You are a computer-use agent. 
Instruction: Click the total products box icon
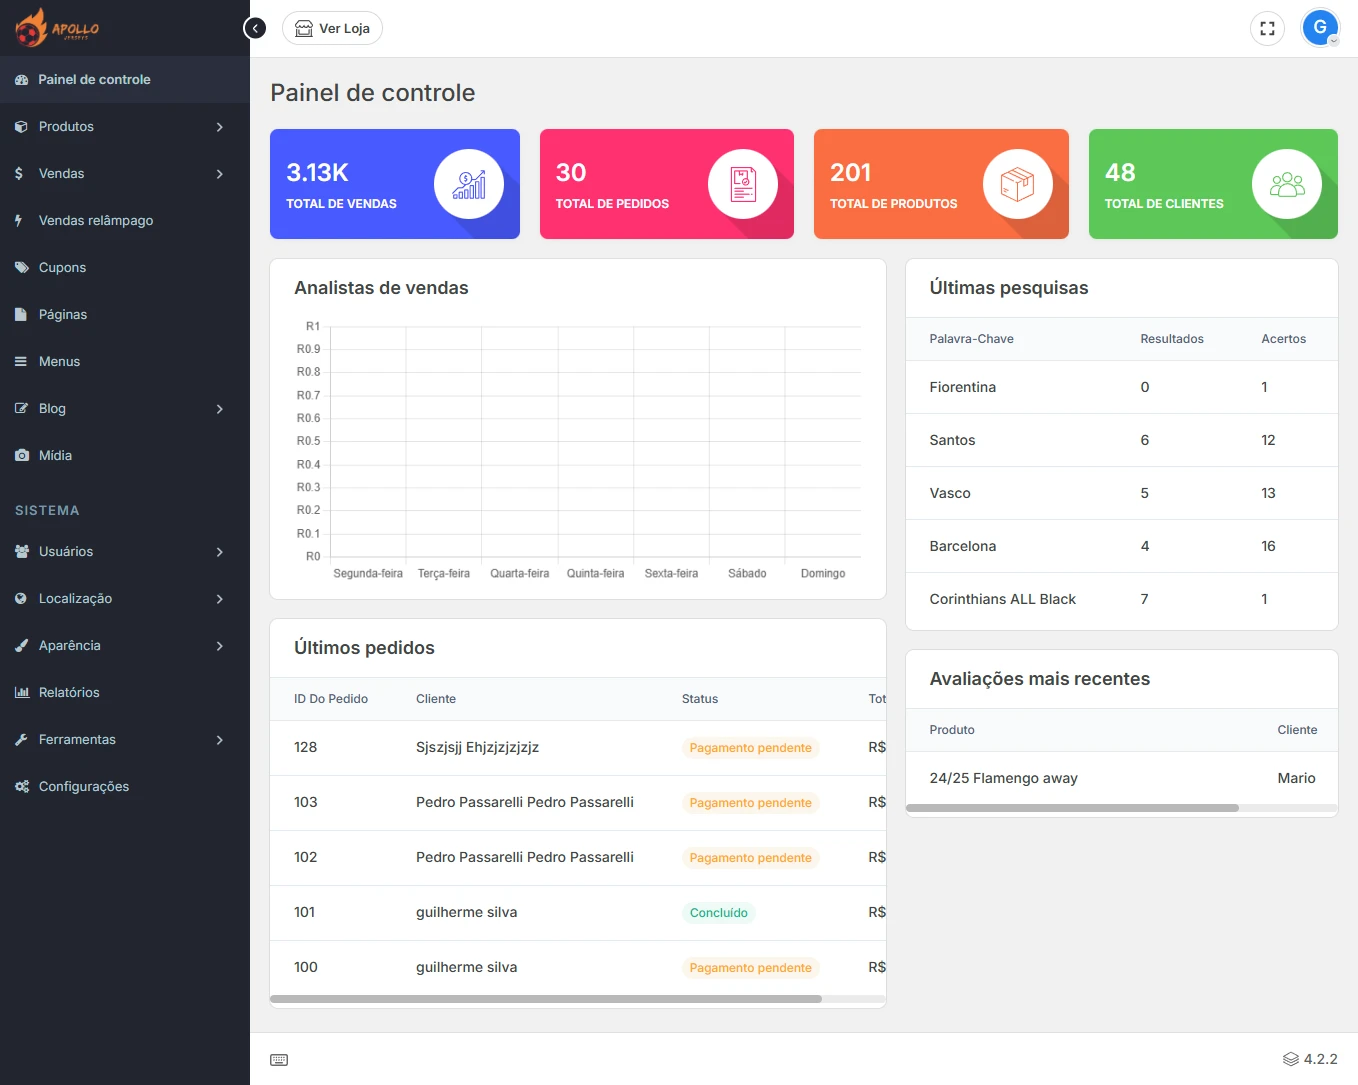click(x=1017, y=184)
